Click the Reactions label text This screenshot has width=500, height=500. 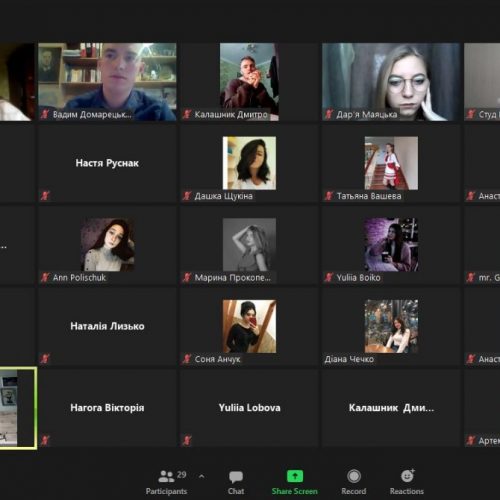coord(407,491)
